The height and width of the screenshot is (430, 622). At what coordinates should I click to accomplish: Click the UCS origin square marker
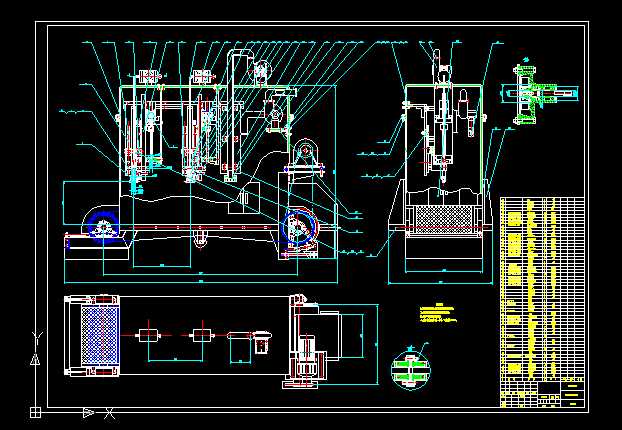coord(36,411)
